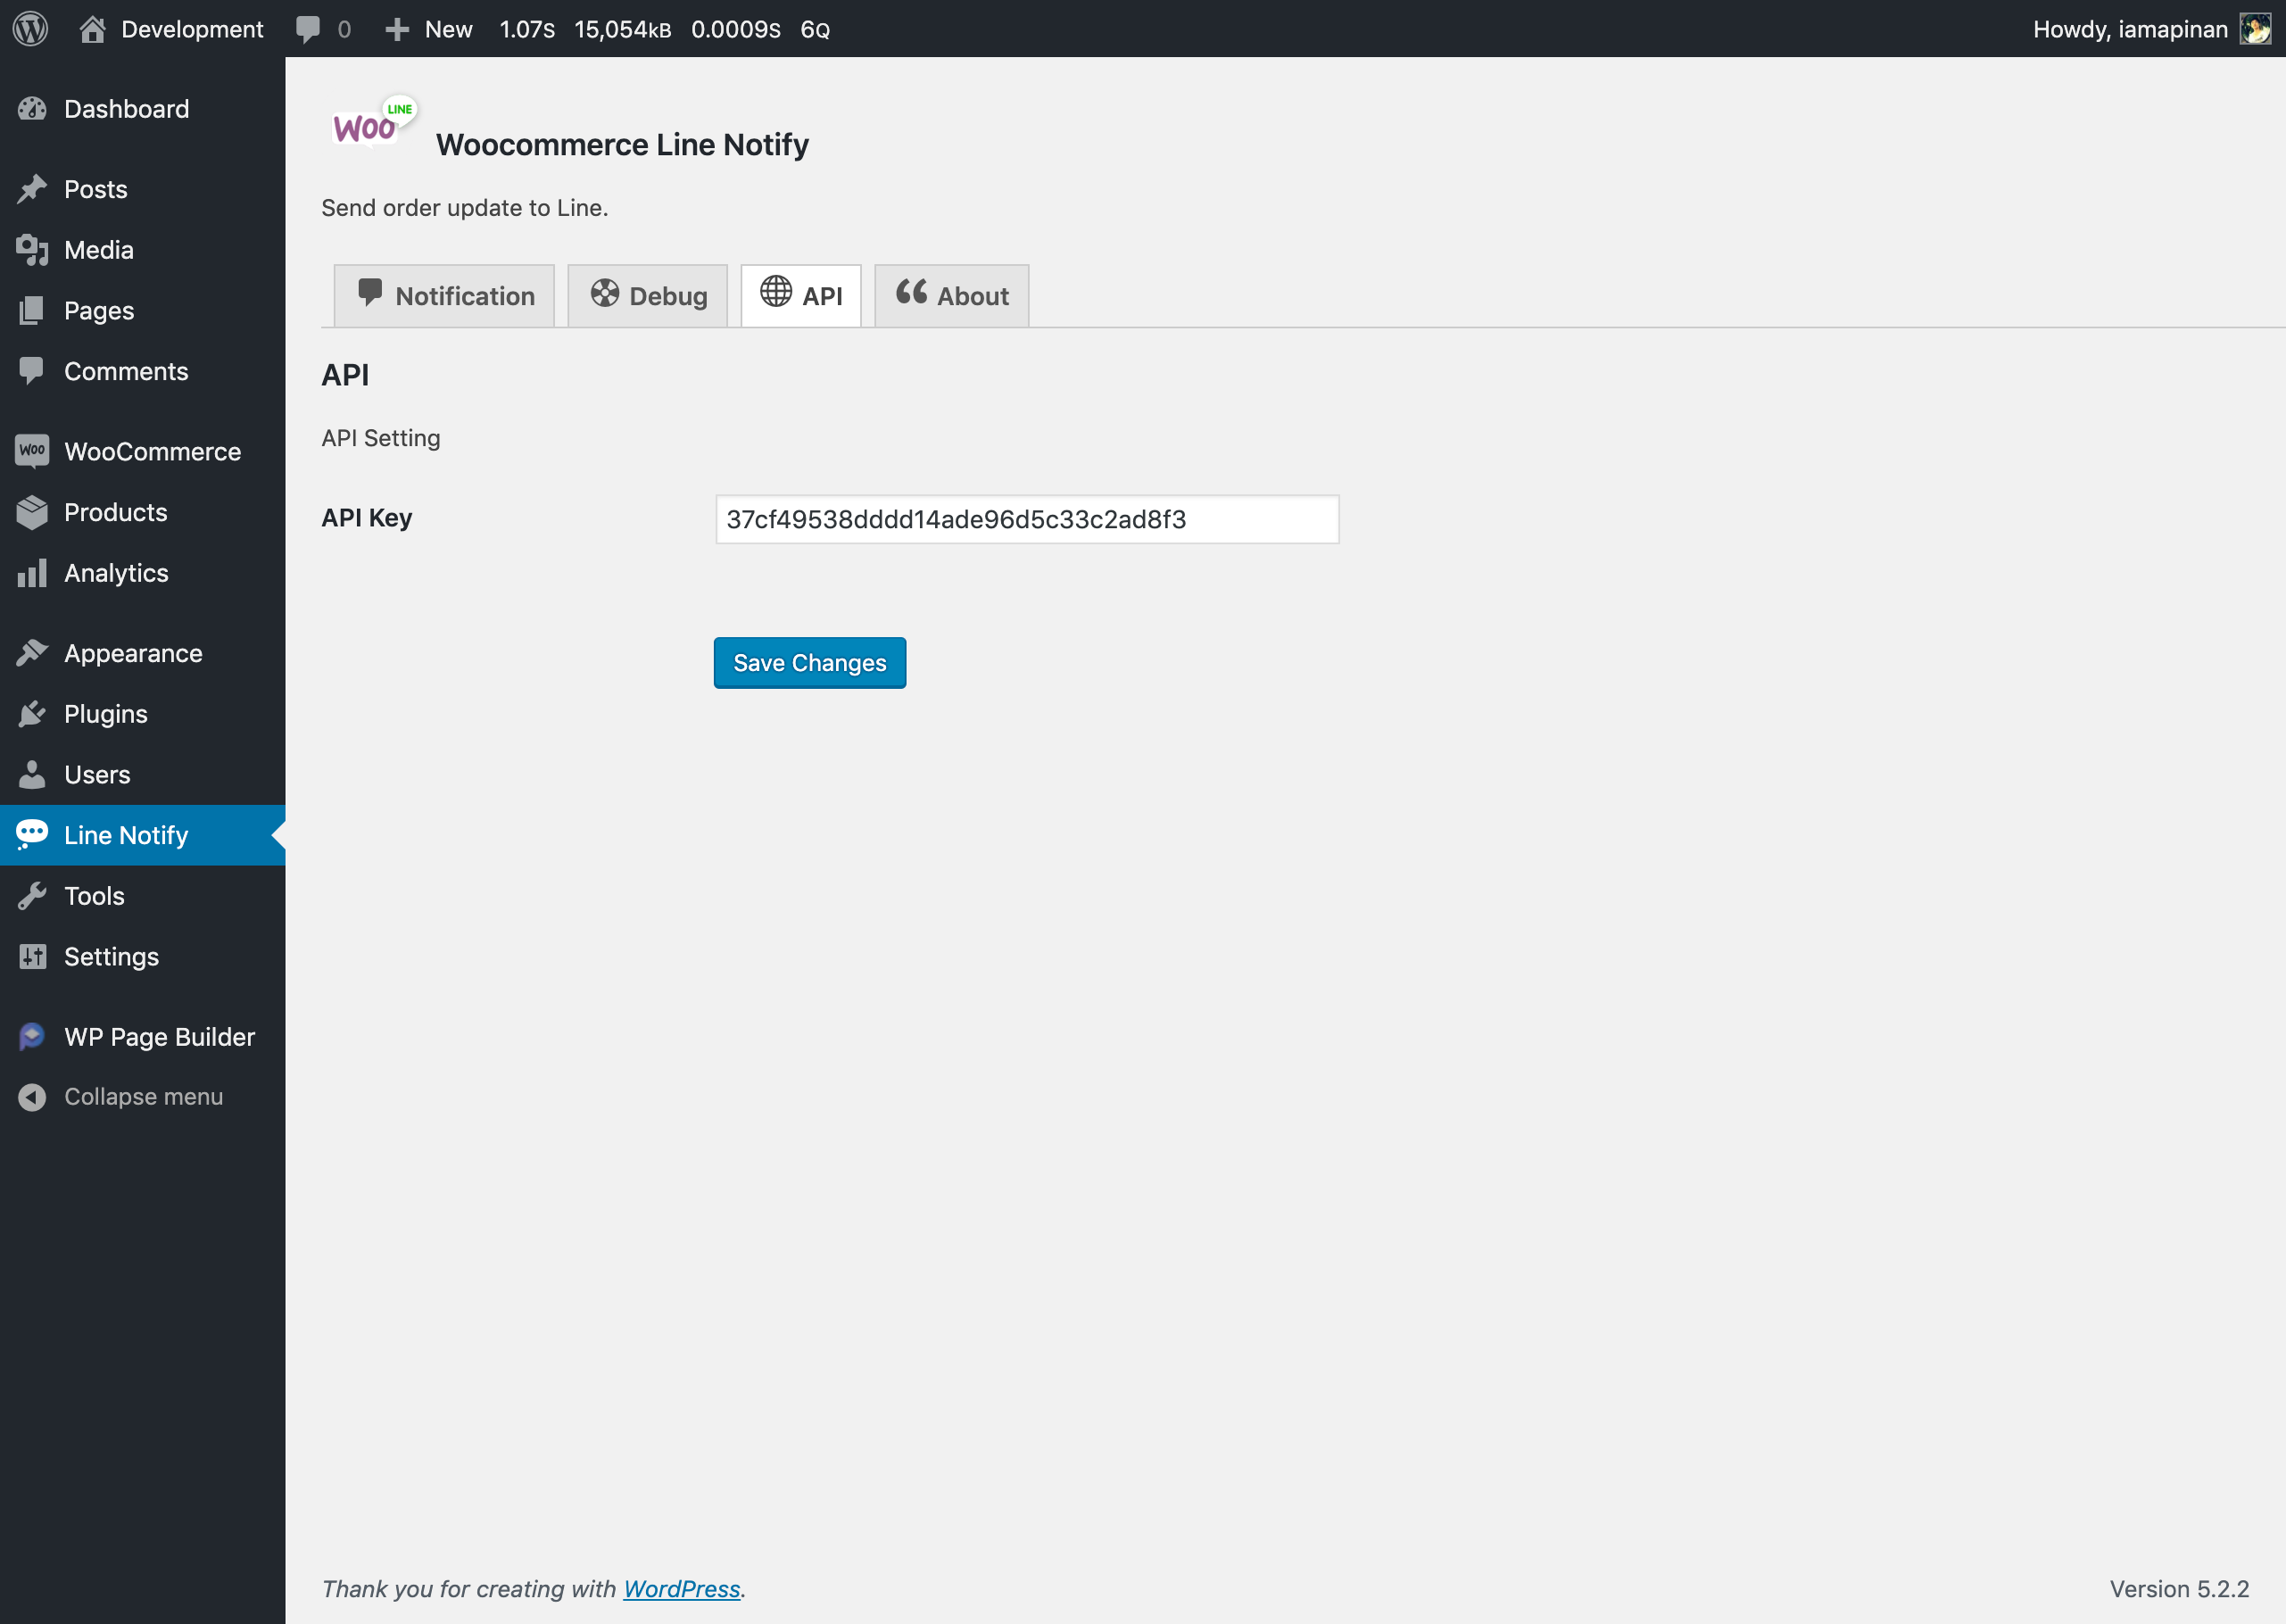Click the Media library icon
The width and height of the screenshot is (2286, 1624).
[x=32, y=250]
